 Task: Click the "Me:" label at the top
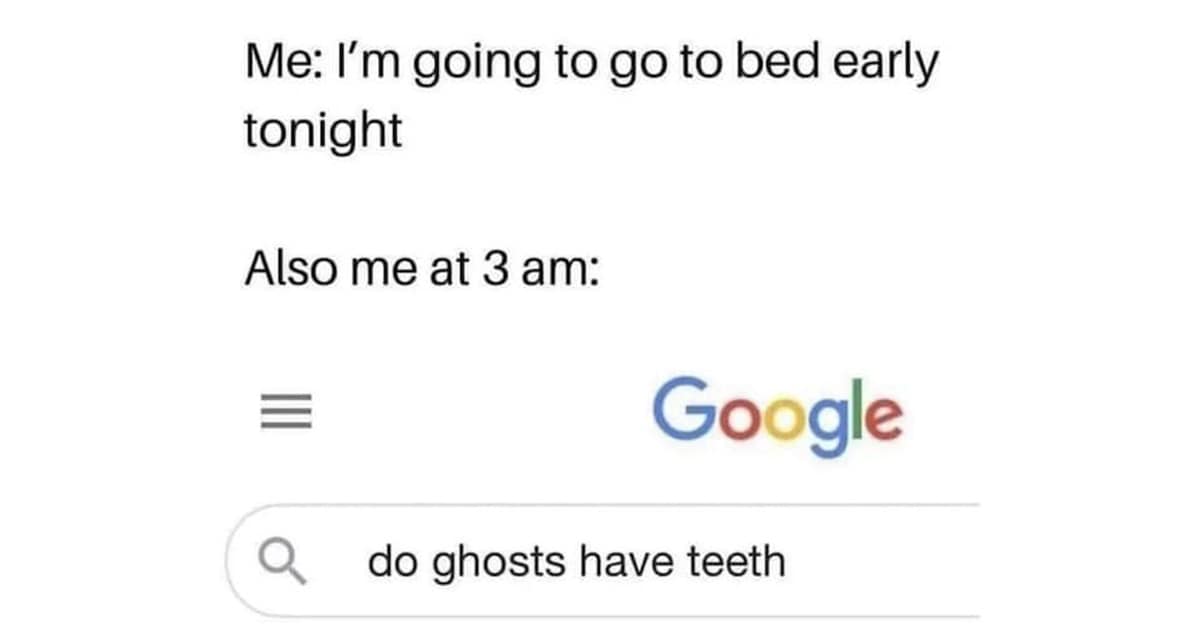279,65
